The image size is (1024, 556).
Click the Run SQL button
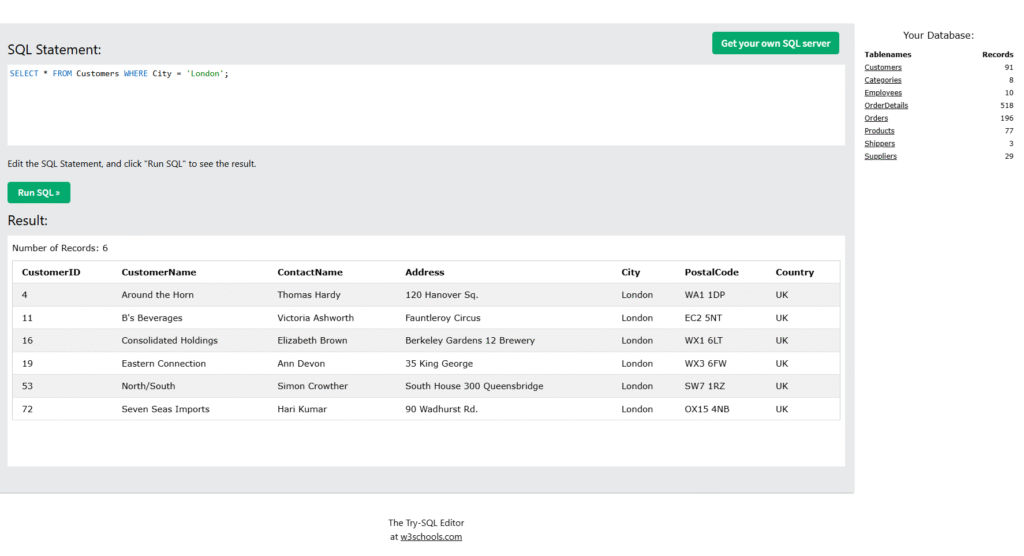point(39,193)
